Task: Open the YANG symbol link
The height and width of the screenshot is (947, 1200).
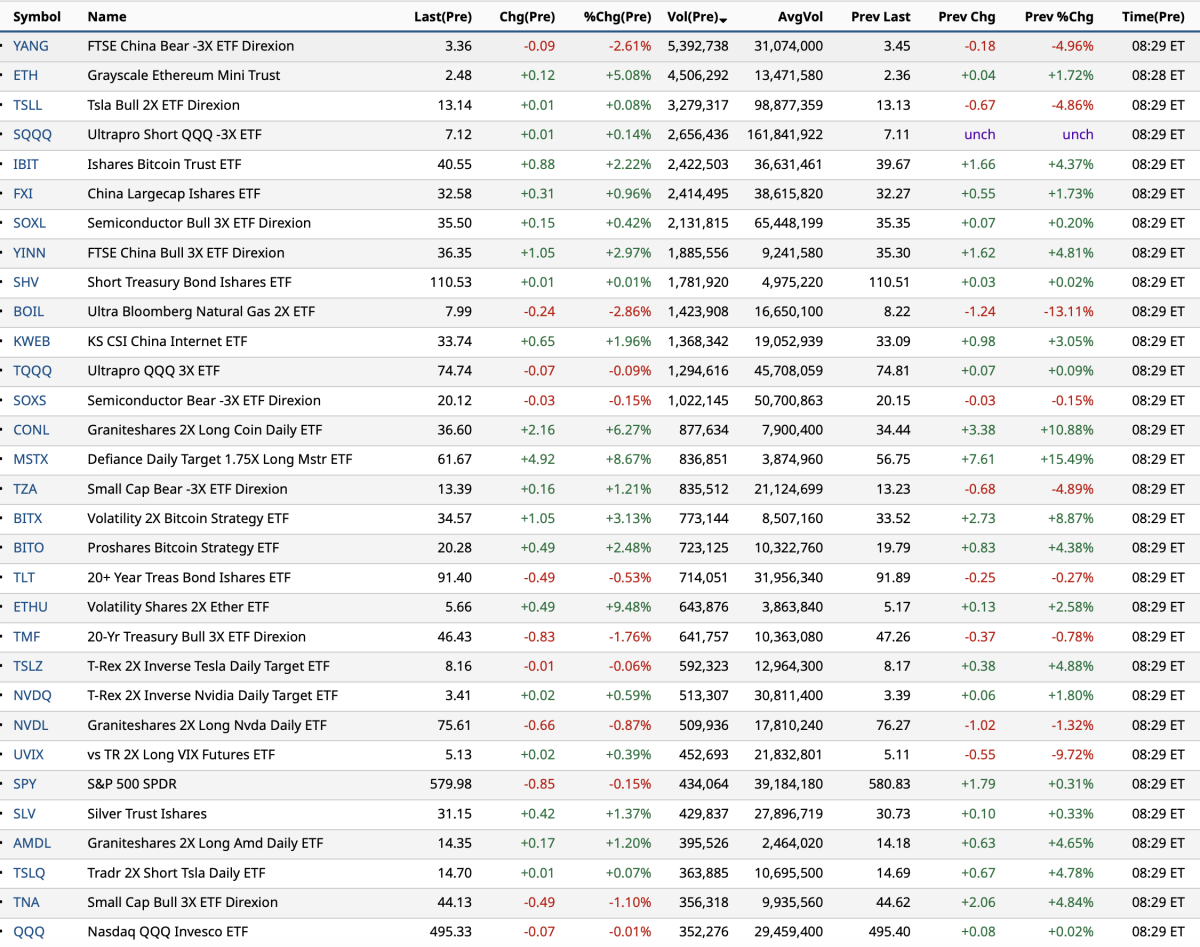Action: [30, 46]
